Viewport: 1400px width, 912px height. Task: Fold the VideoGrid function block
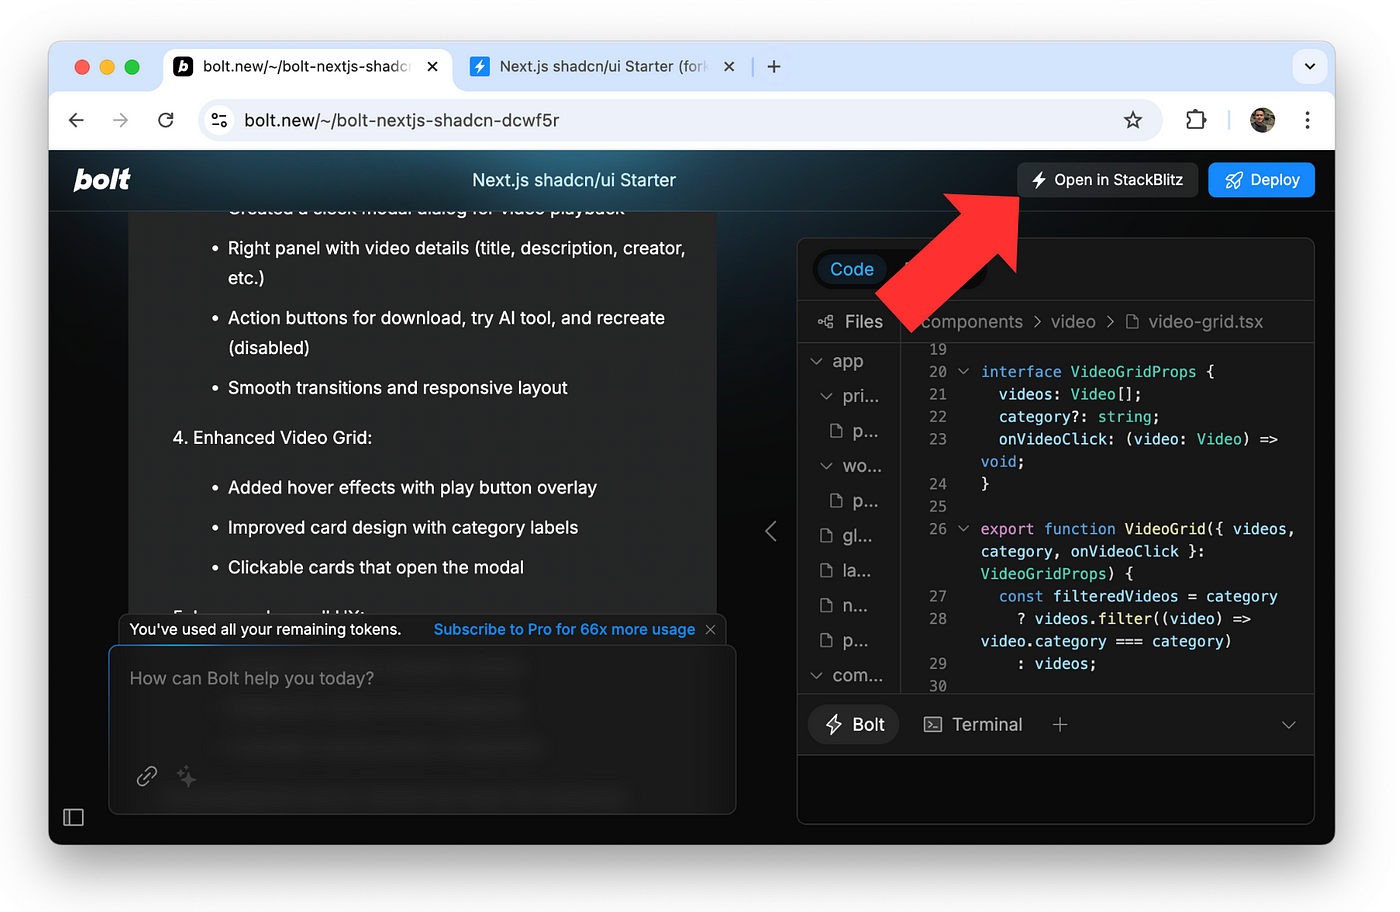pos(964,529)
